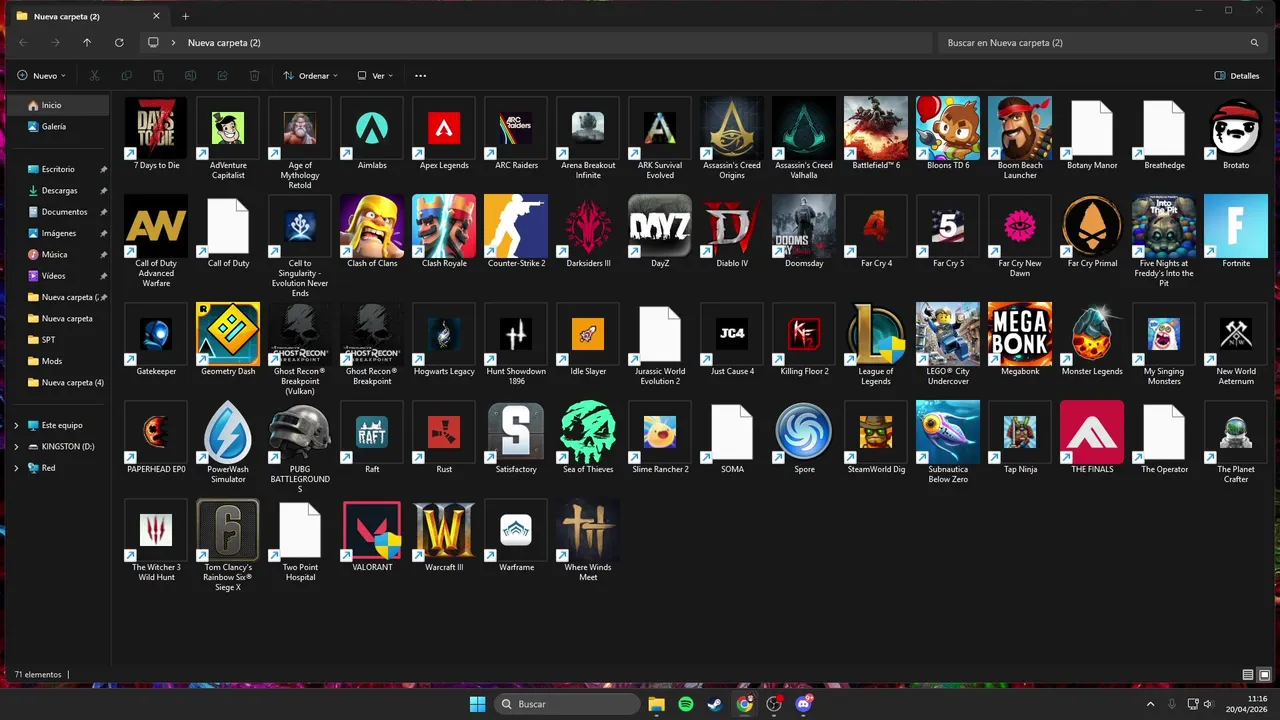
Task: Click the address bar path Nueva carpeta (2)
Action: (x=224, y=43)
